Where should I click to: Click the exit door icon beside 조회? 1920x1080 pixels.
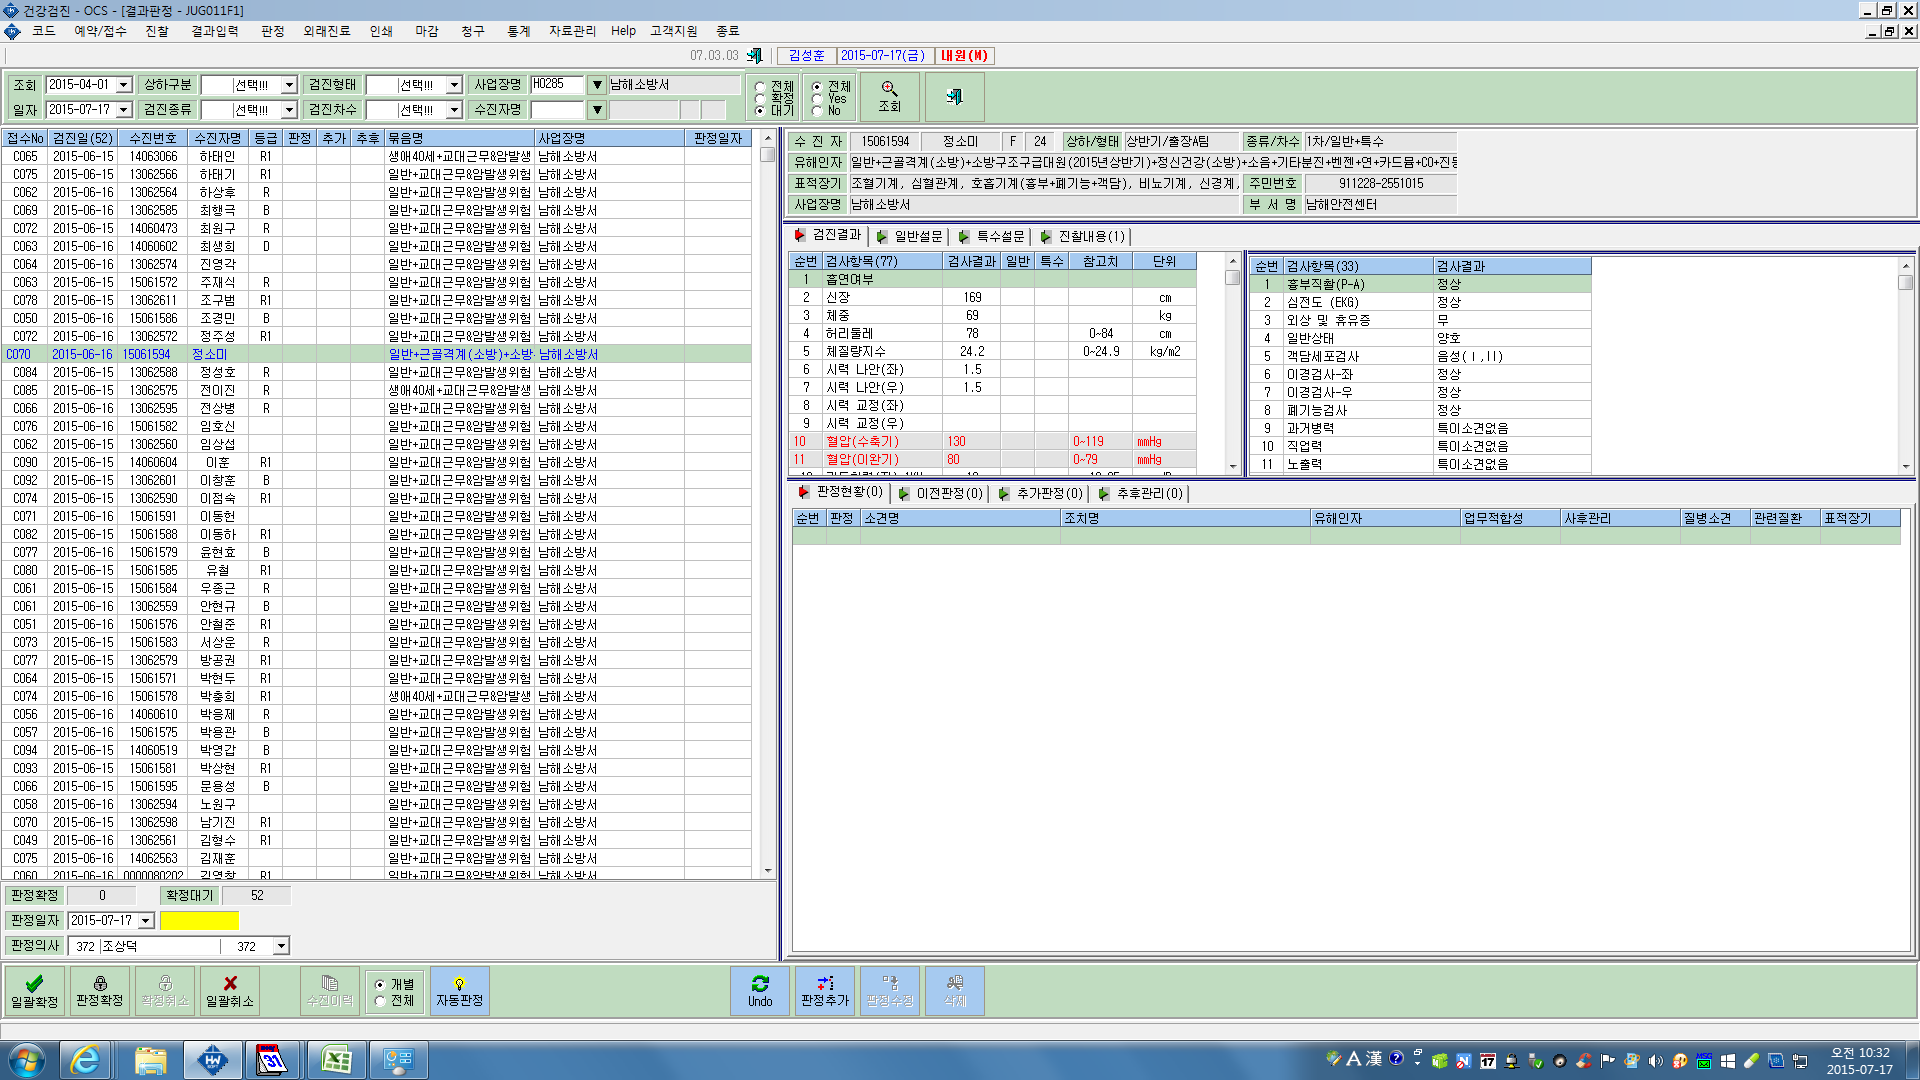(955, 97)
